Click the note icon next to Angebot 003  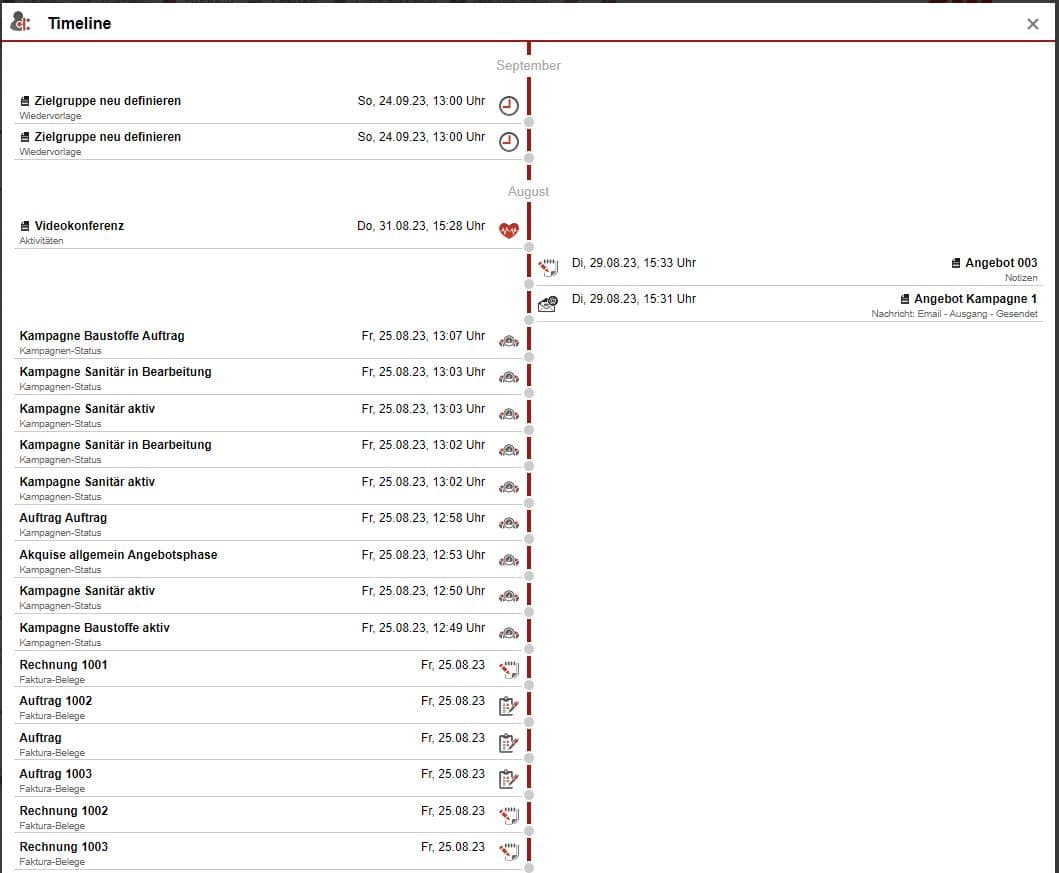[x=548, y=268]
